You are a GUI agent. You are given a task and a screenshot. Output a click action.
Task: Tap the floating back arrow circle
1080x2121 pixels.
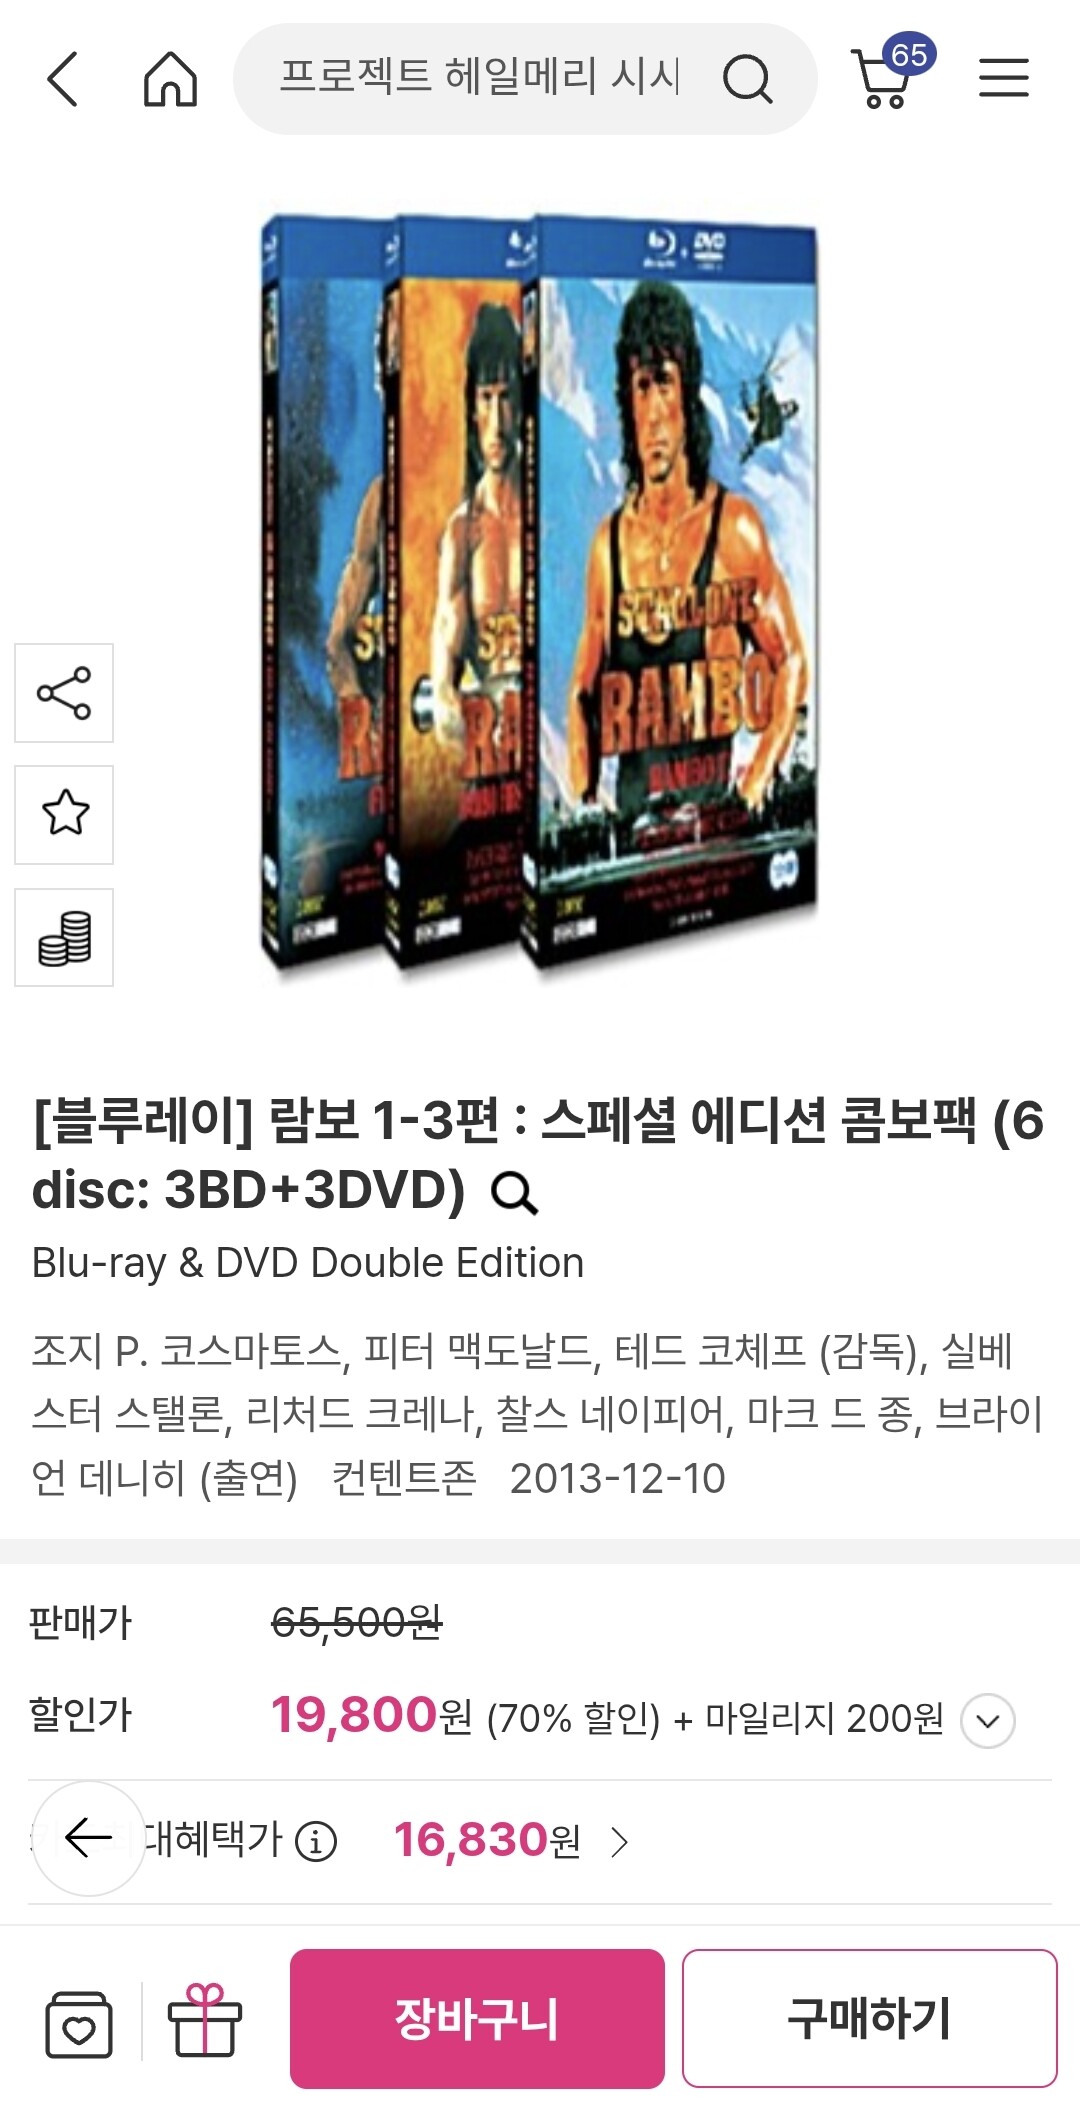pos(89,1838)
